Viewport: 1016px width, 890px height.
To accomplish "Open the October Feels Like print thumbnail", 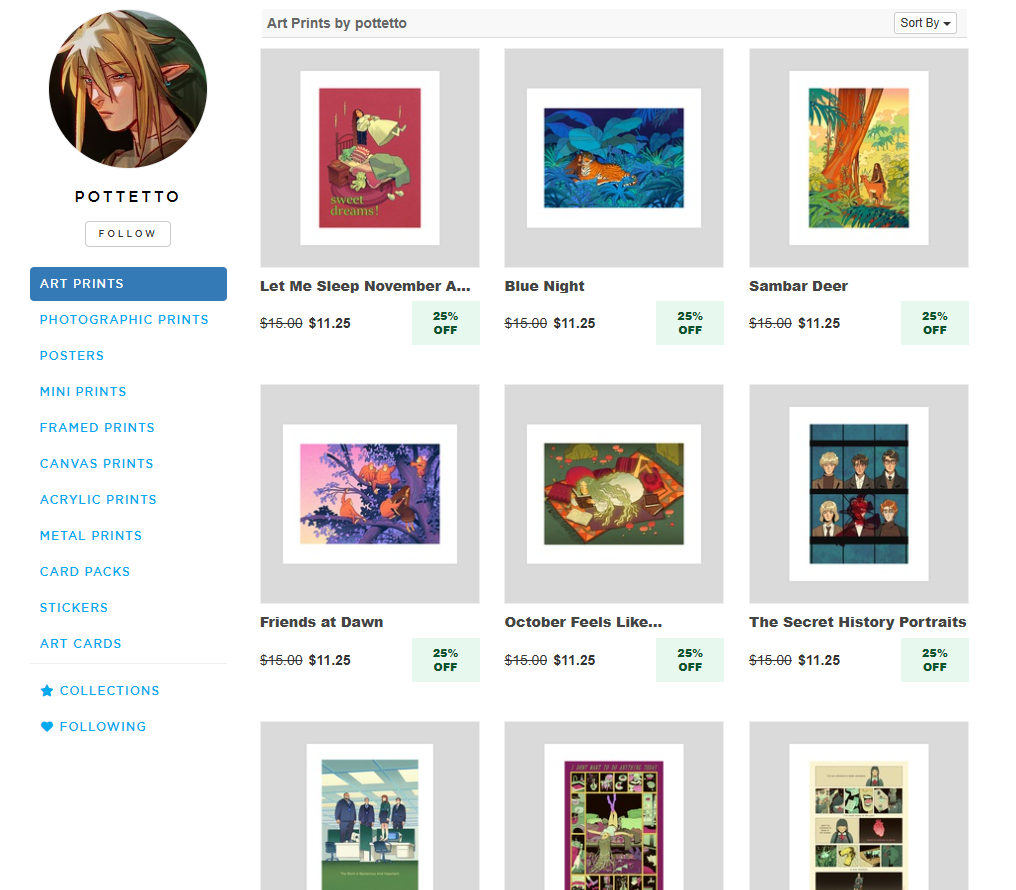I will pyautogui.click(x=614, y=494).
